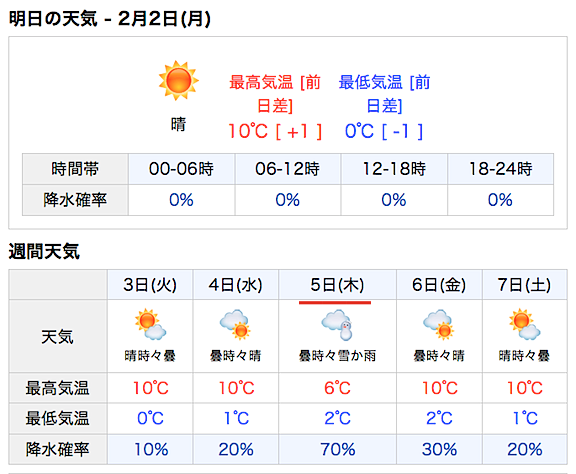This screenshot has height=474, width=576.
Task: Click the sunny weather icon for tomorrow
Action: [x=179, y=80]
